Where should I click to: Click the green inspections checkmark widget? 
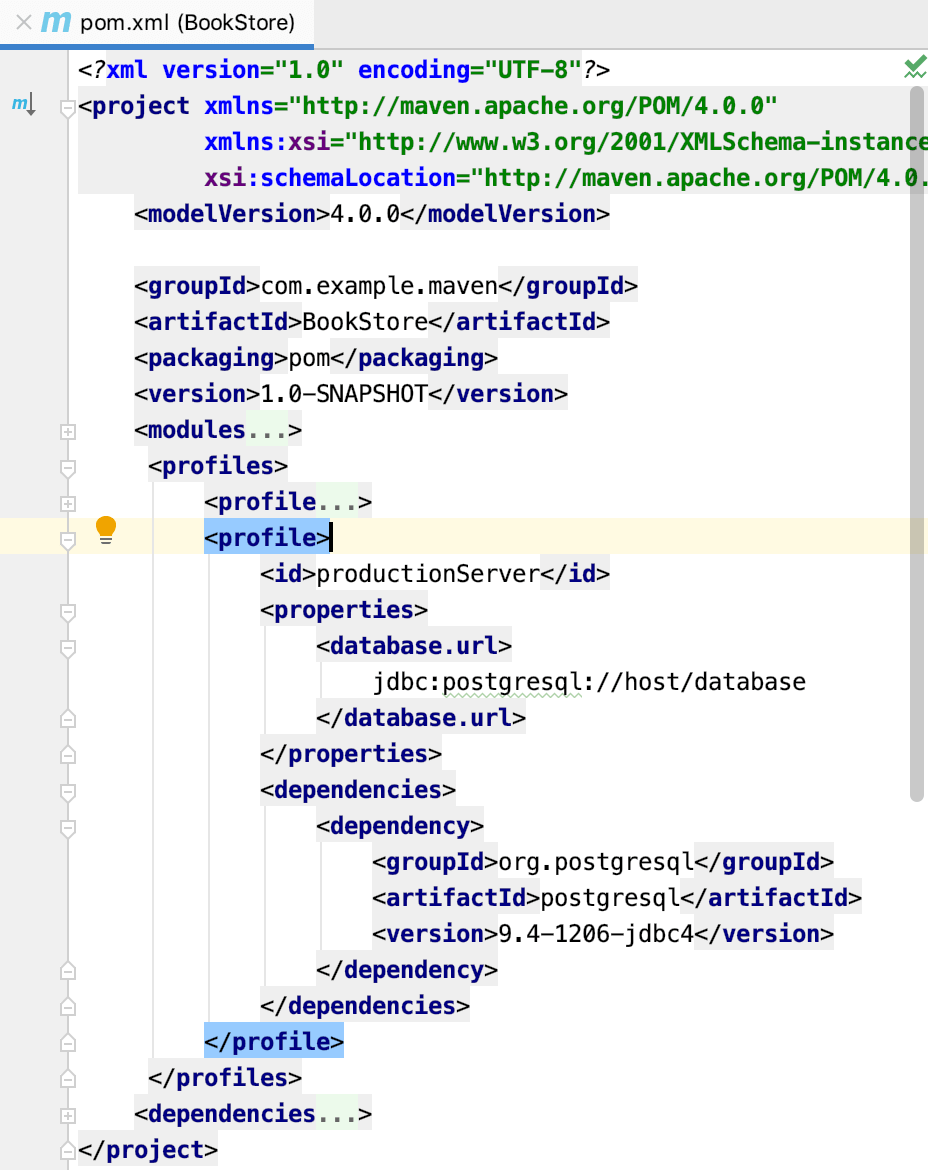tap(914, 68)
